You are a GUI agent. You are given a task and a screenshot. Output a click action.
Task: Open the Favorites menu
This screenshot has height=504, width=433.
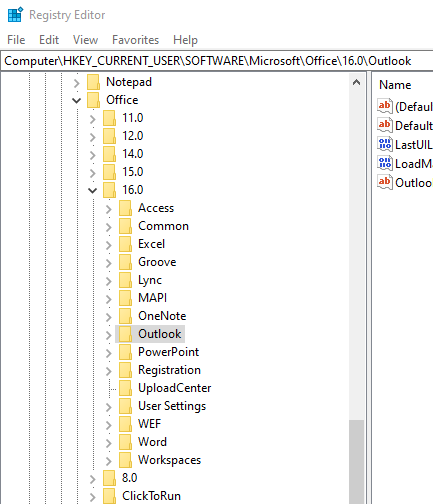tap(135, 40)
